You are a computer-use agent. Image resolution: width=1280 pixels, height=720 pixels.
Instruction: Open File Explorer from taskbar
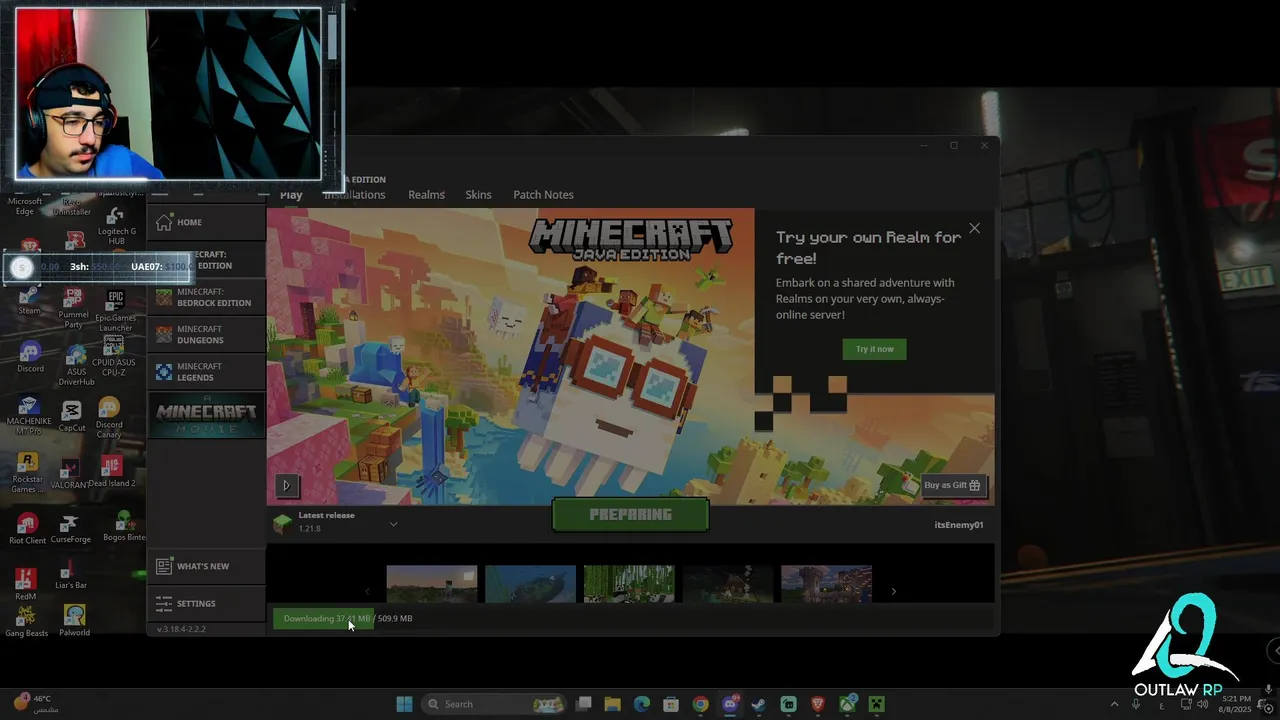[x=612, y=704]
